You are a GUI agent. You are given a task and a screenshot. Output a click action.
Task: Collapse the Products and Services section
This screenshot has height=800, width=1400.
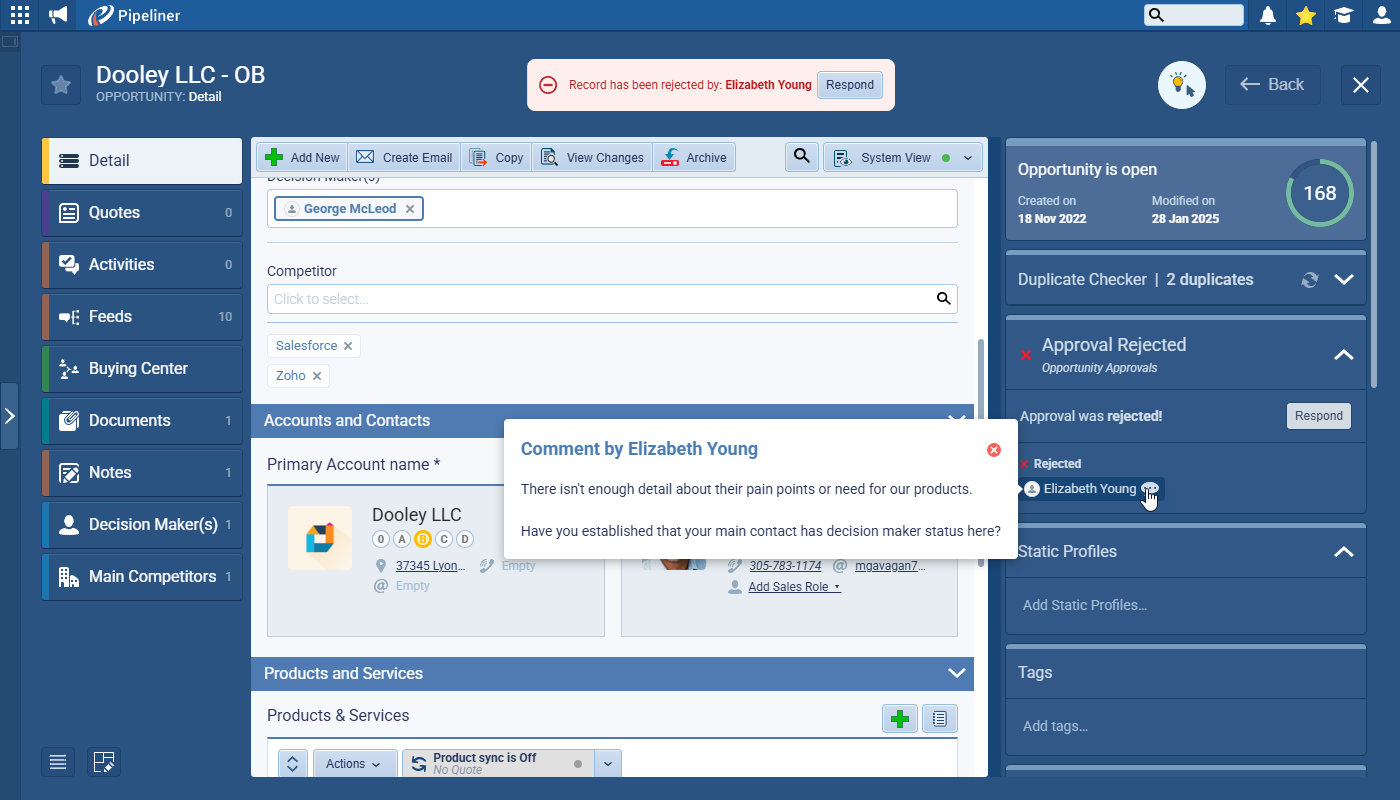tap(956, 673)
